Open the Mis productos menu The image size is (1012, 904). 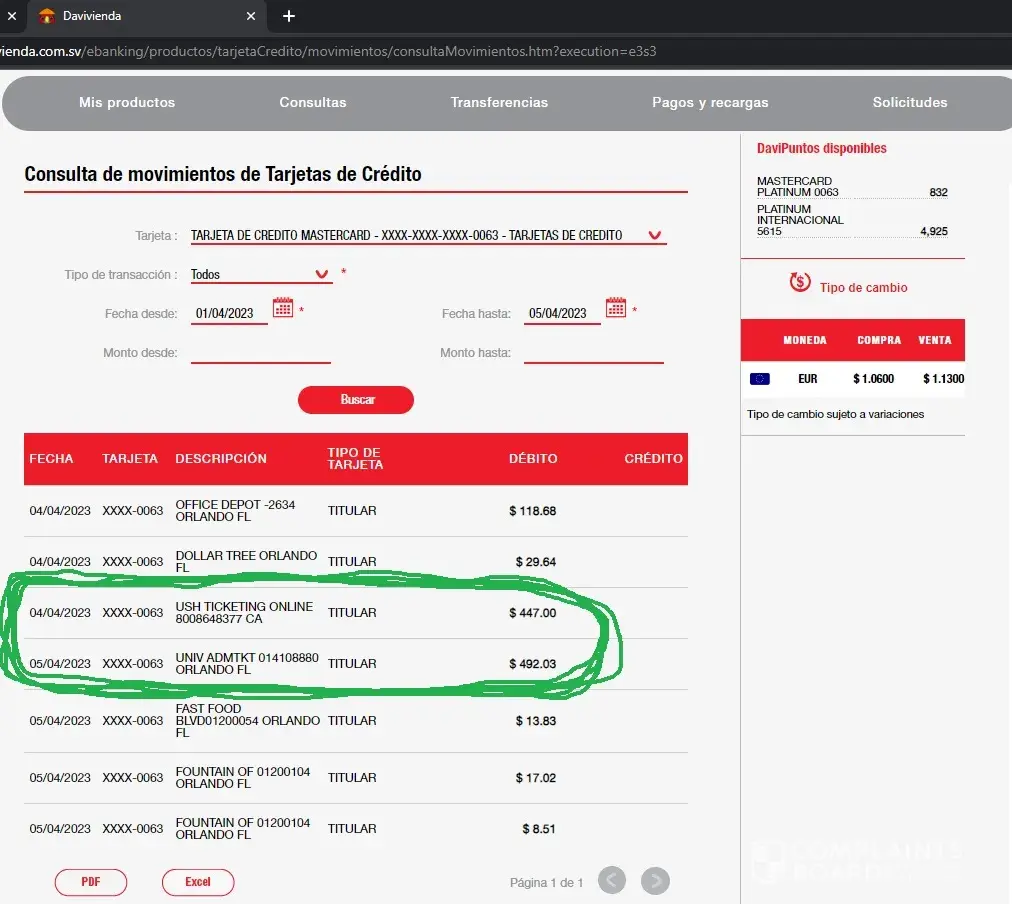[127, 102]
